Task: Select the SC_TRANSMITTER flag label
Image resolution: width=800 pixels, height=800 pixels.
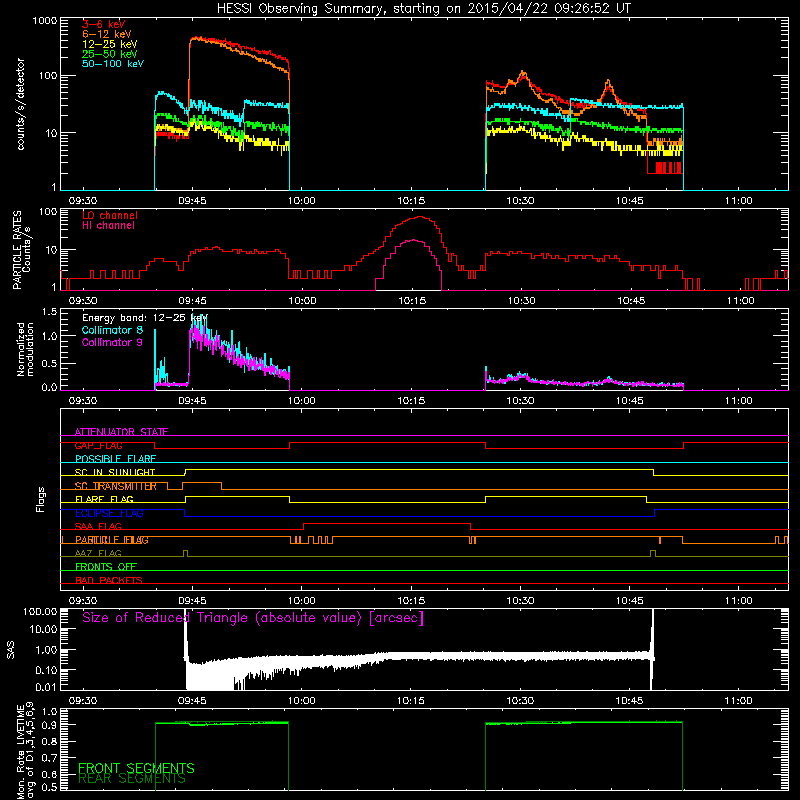Action: (x=116, y=486)
